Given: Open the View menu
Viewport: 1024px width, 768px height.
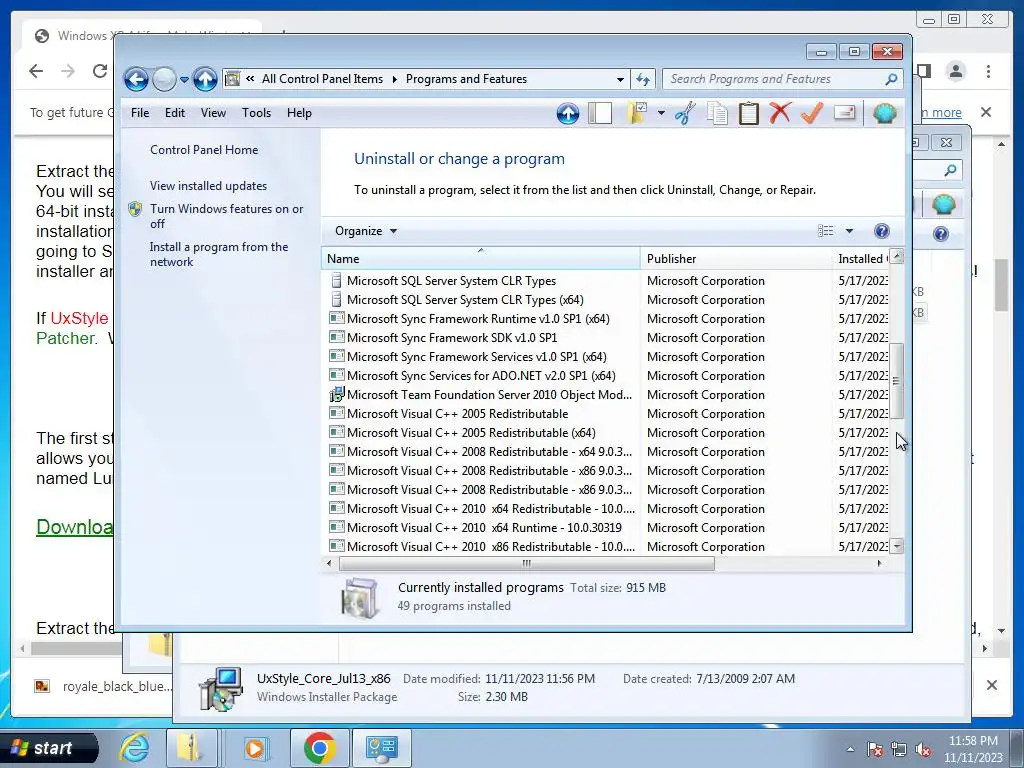Looking at the screenshot, I should pyautogui.click(x=213, y=113).
